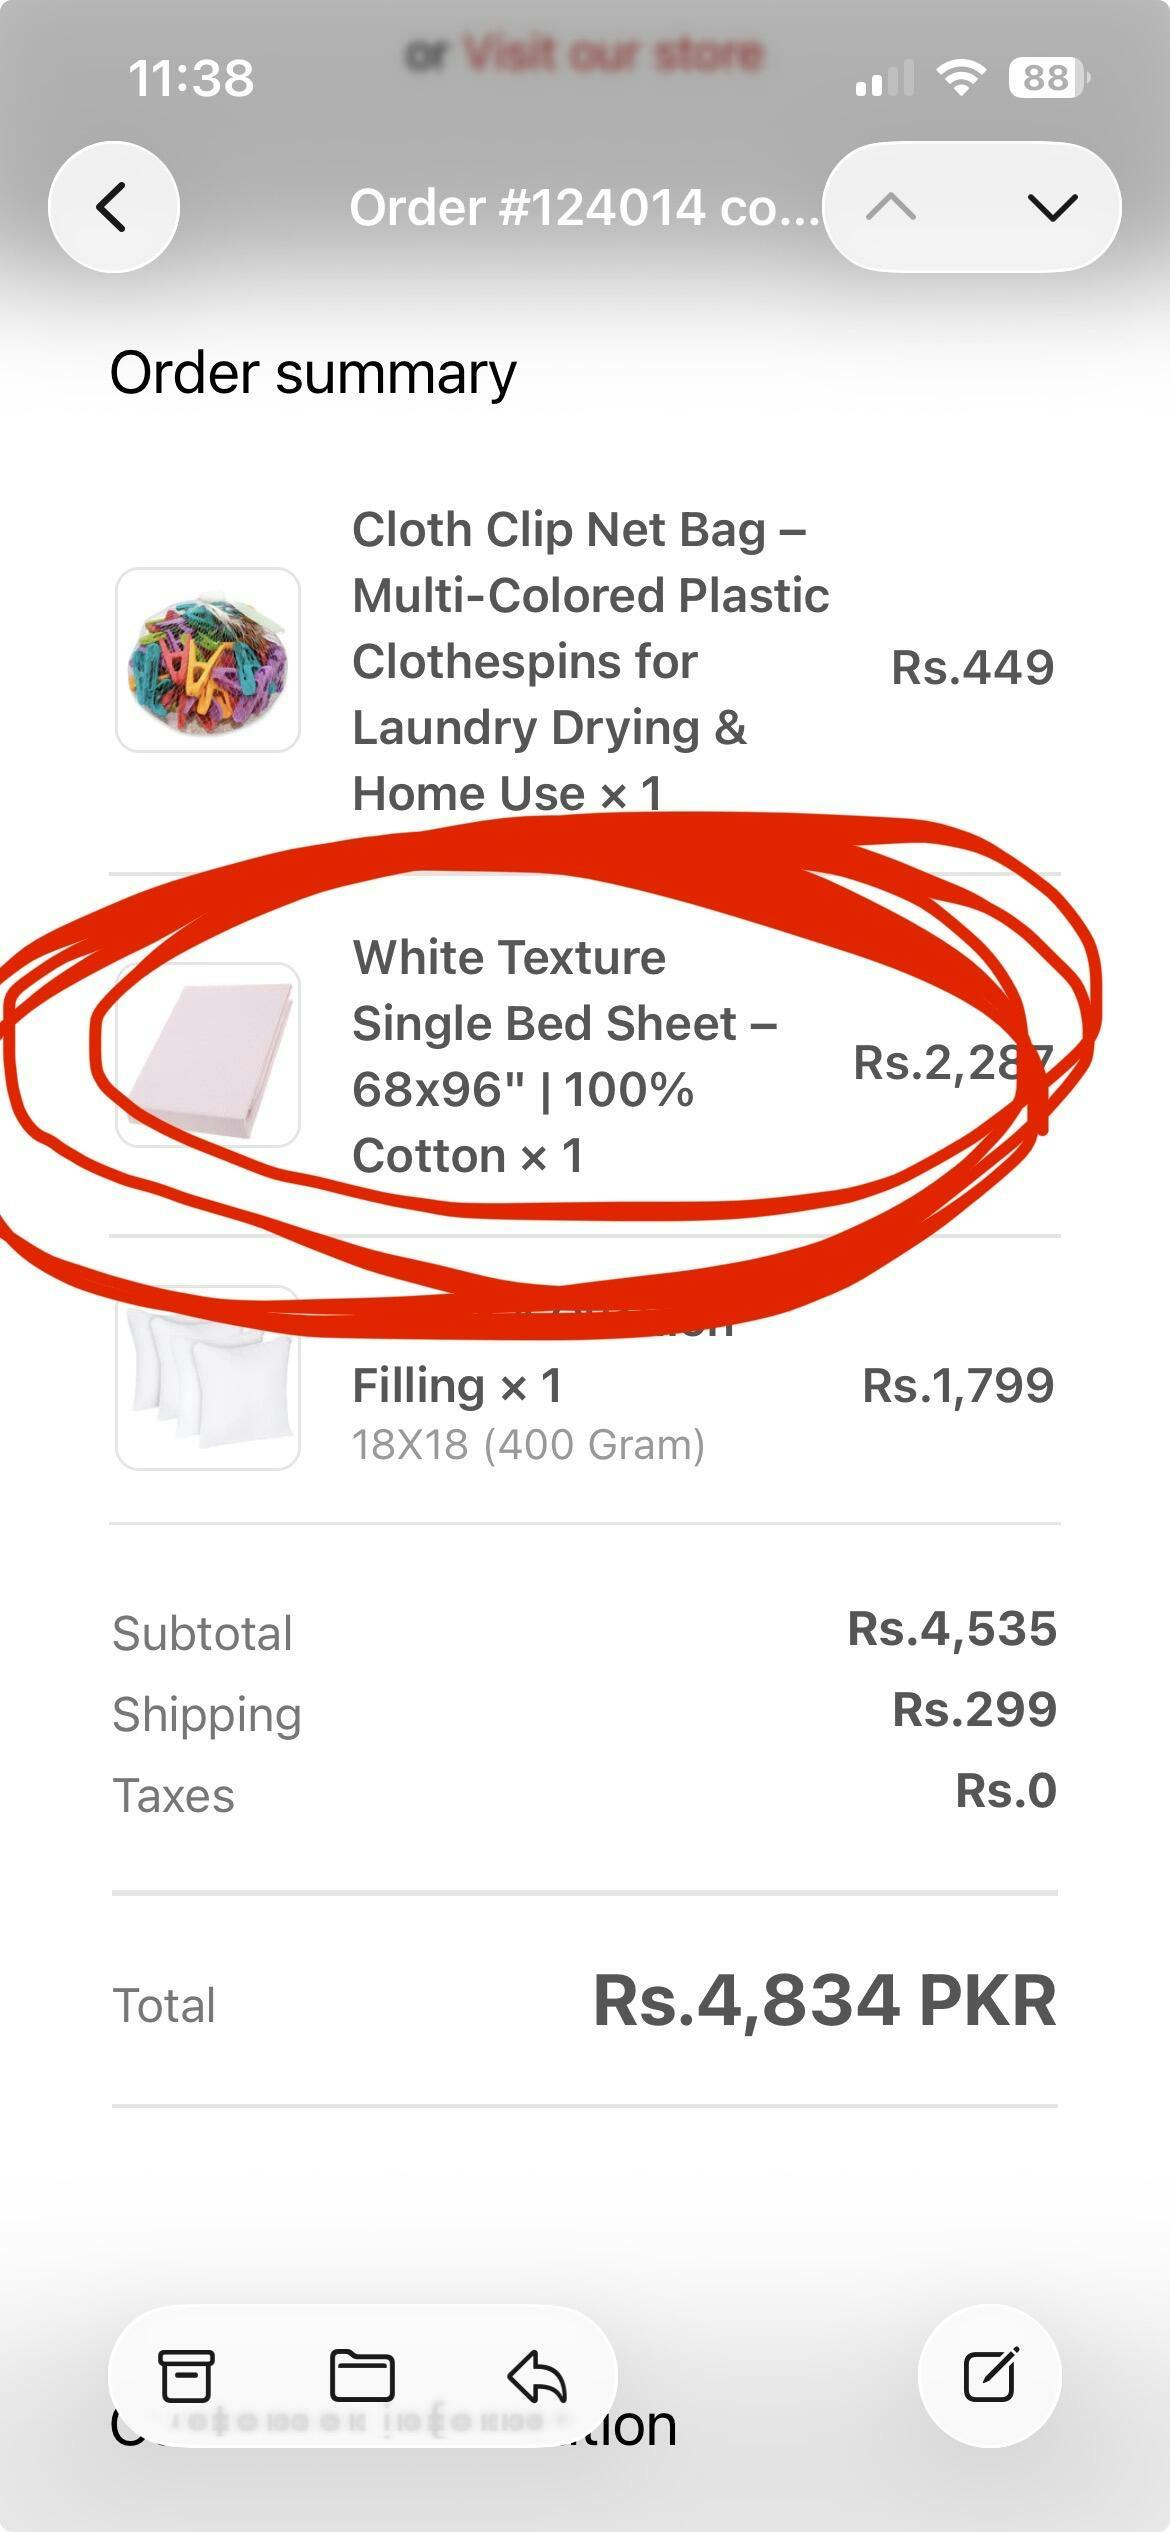1170x2532 pixels.
Task: Move email using the folder icon
Action: (x=362, y=2375)
